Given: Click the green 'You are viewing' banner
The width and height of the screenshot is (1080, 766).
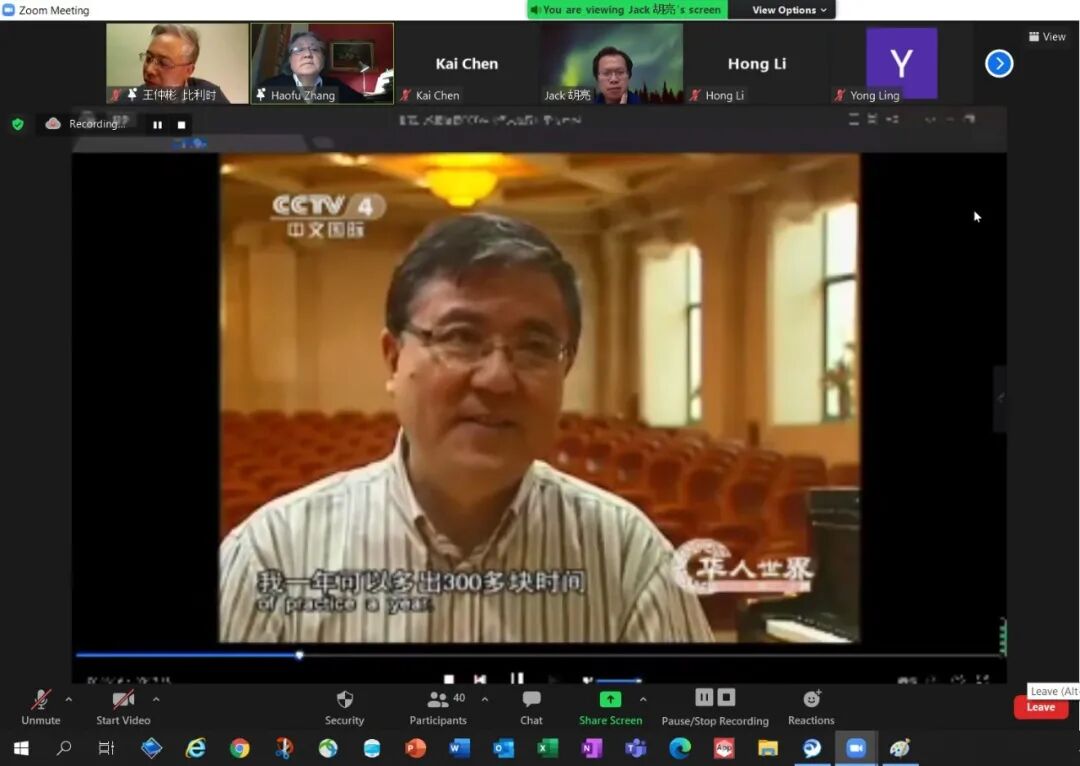Looking at the screenshot, I should point(627,10).
